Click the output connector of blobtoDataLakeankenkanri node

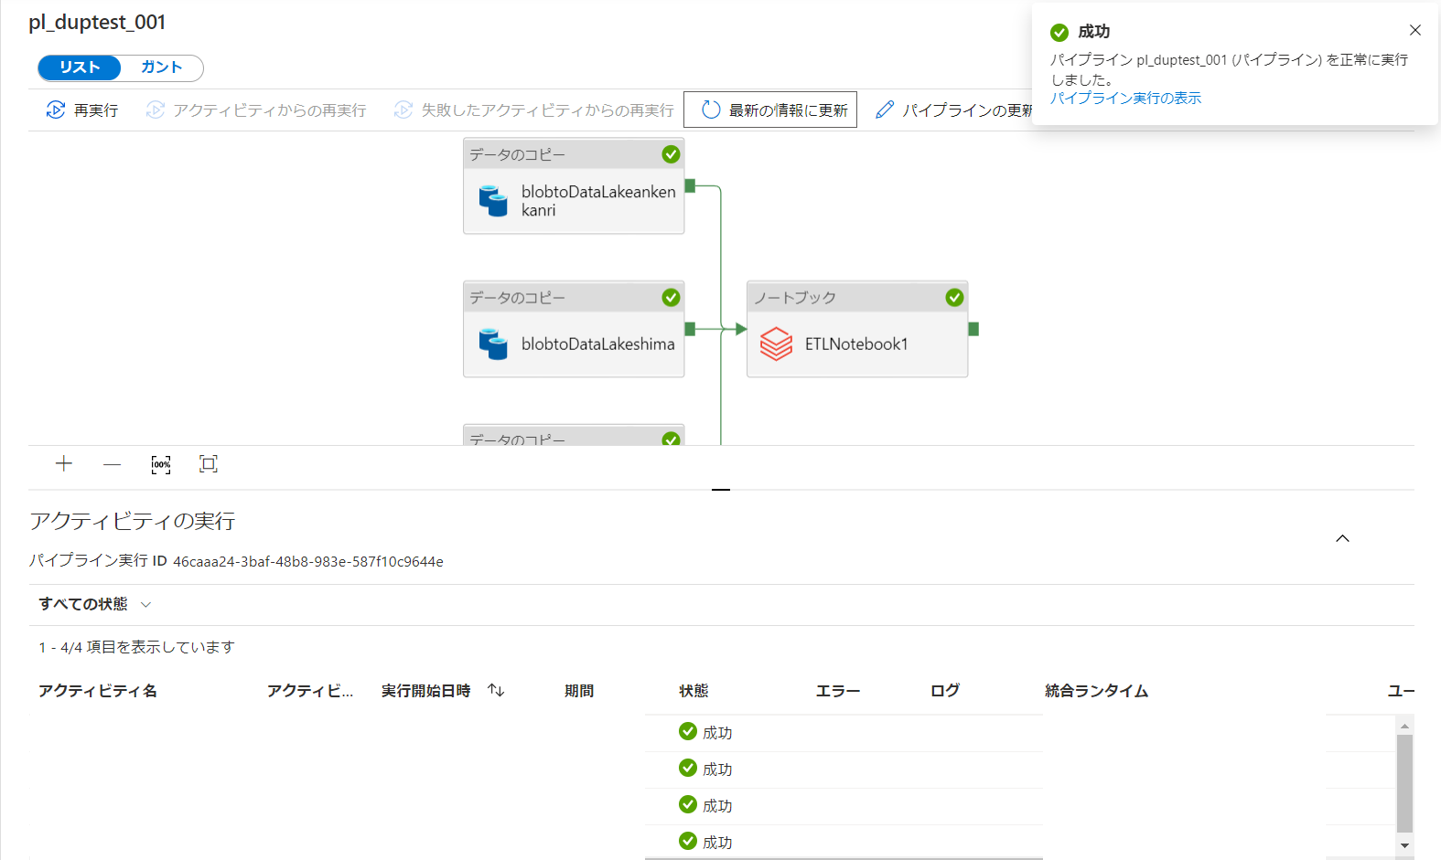(x=690, y=186)
